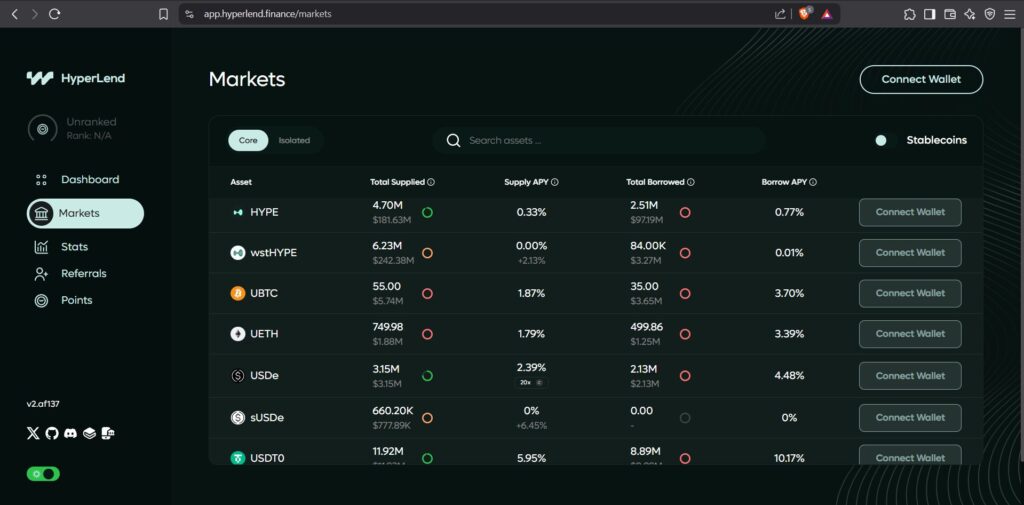This screenshot has width=1024, height=505.
Task: Click Connect Wallet in UBTC row
Action: [x=910, y=293]
